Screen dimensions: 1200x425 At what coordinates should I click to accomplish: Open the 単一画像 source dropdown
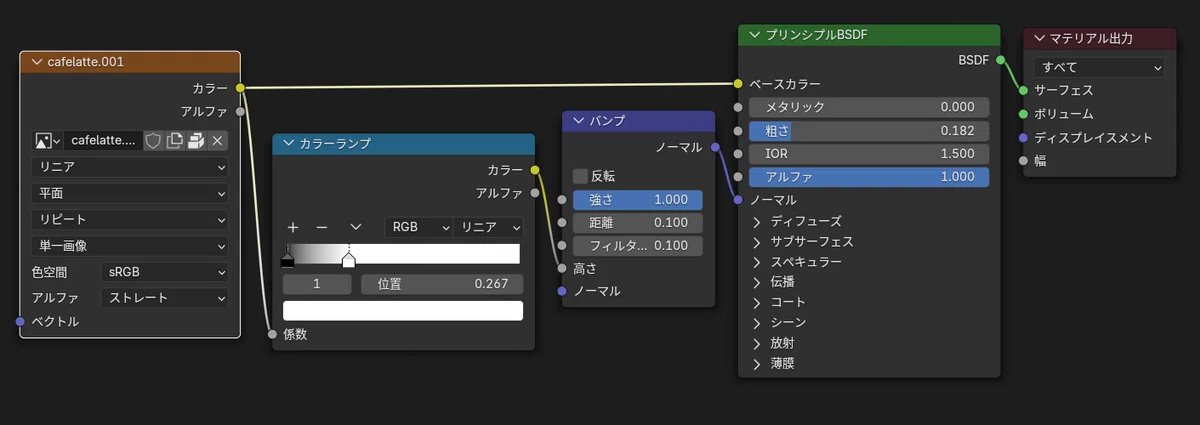130,245
